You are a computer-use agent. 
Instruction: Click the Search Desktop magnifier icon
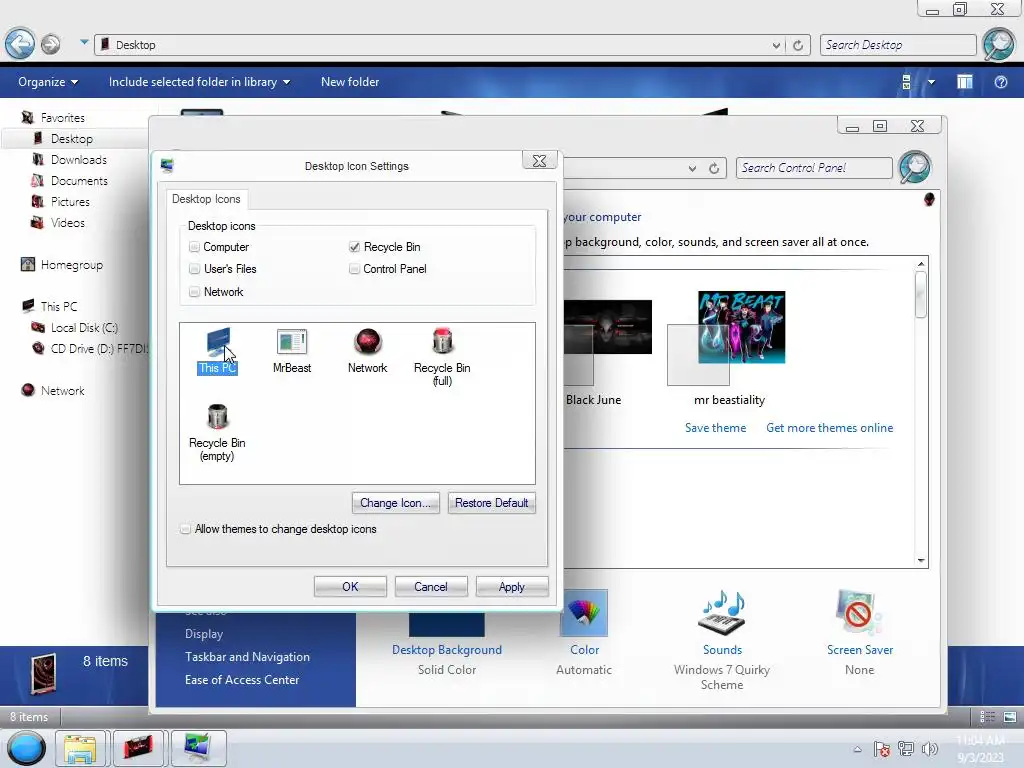pyautogui.click(x=999, y=44)
